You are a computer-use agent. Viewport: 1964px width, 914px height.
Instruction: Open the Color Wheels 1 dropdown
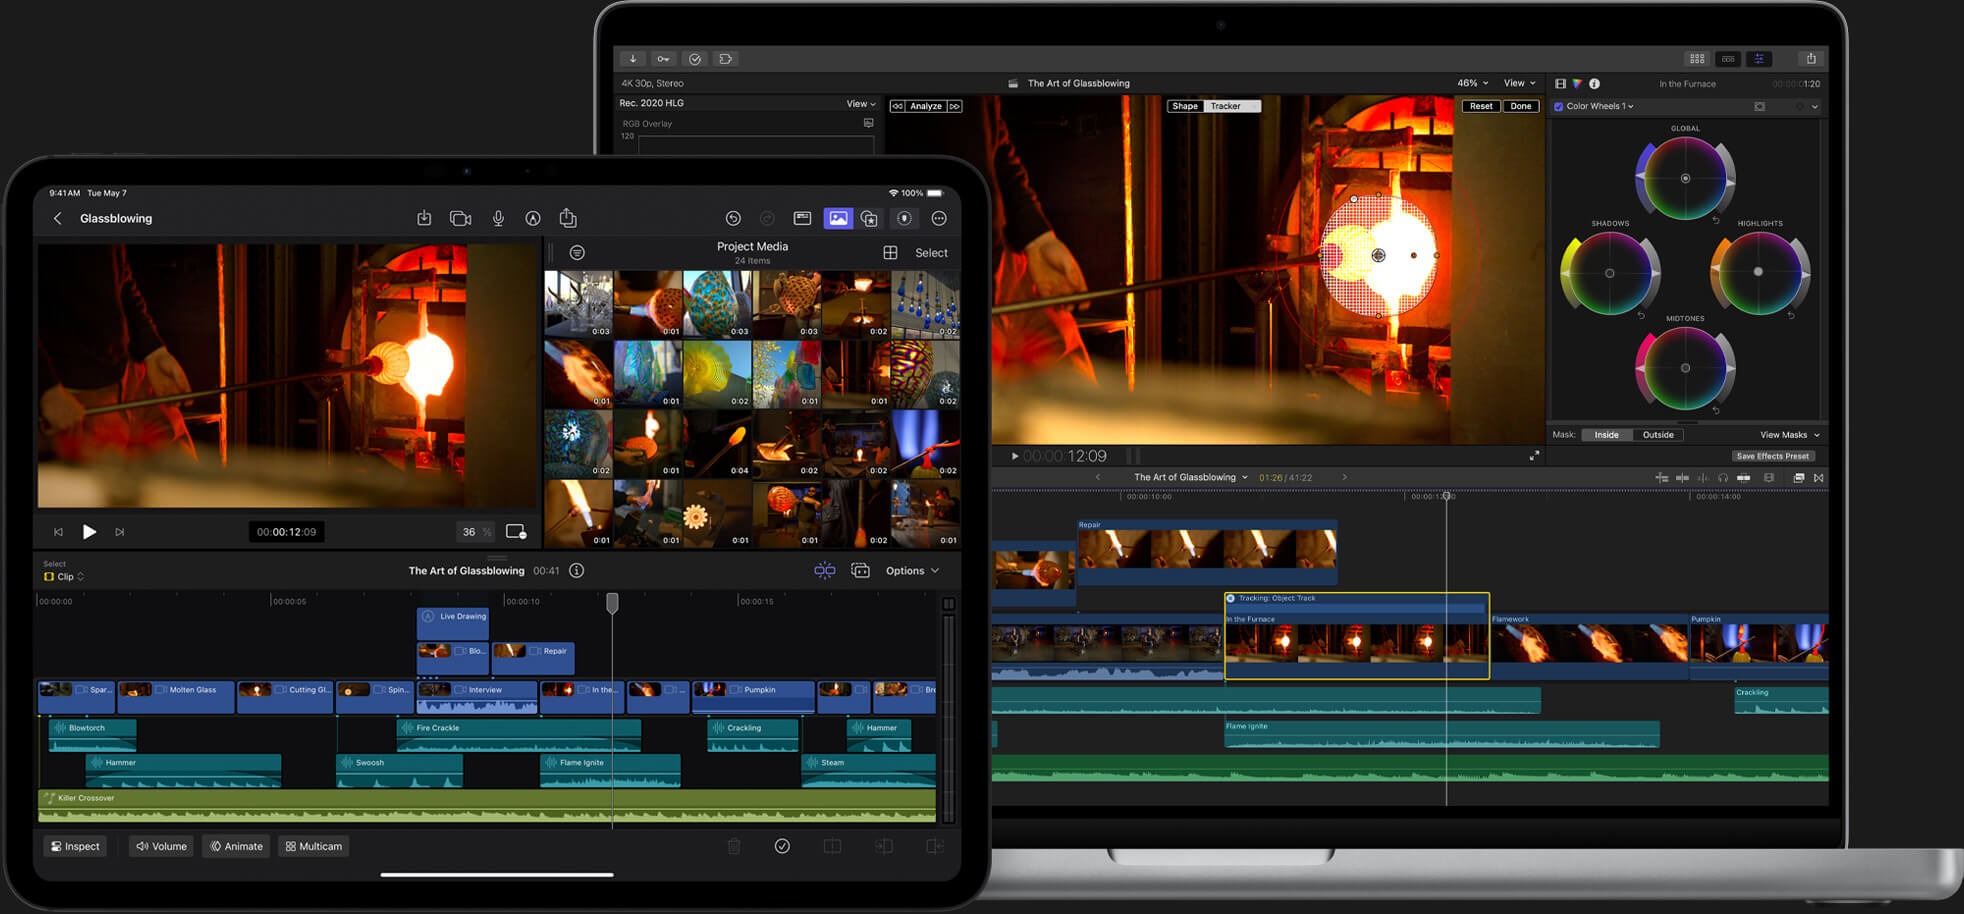pos(1600,106)
